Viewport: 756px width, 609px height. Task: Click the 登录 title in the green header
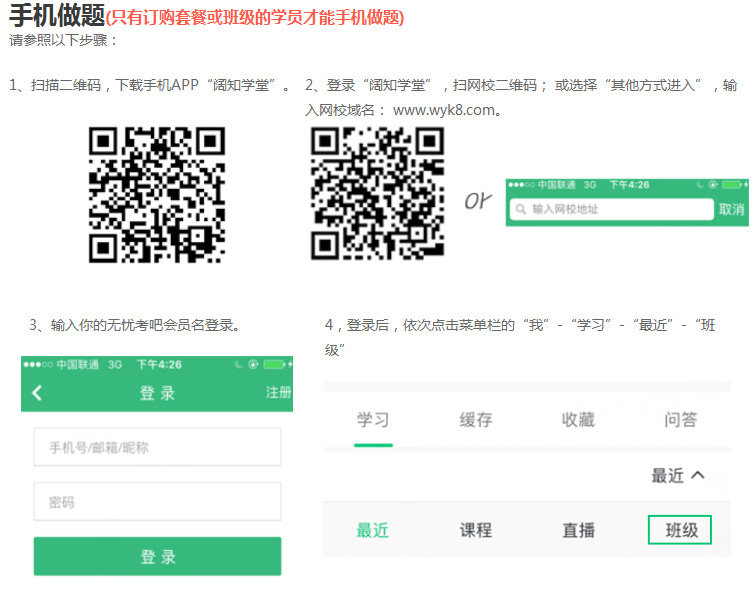click(157, 393)
